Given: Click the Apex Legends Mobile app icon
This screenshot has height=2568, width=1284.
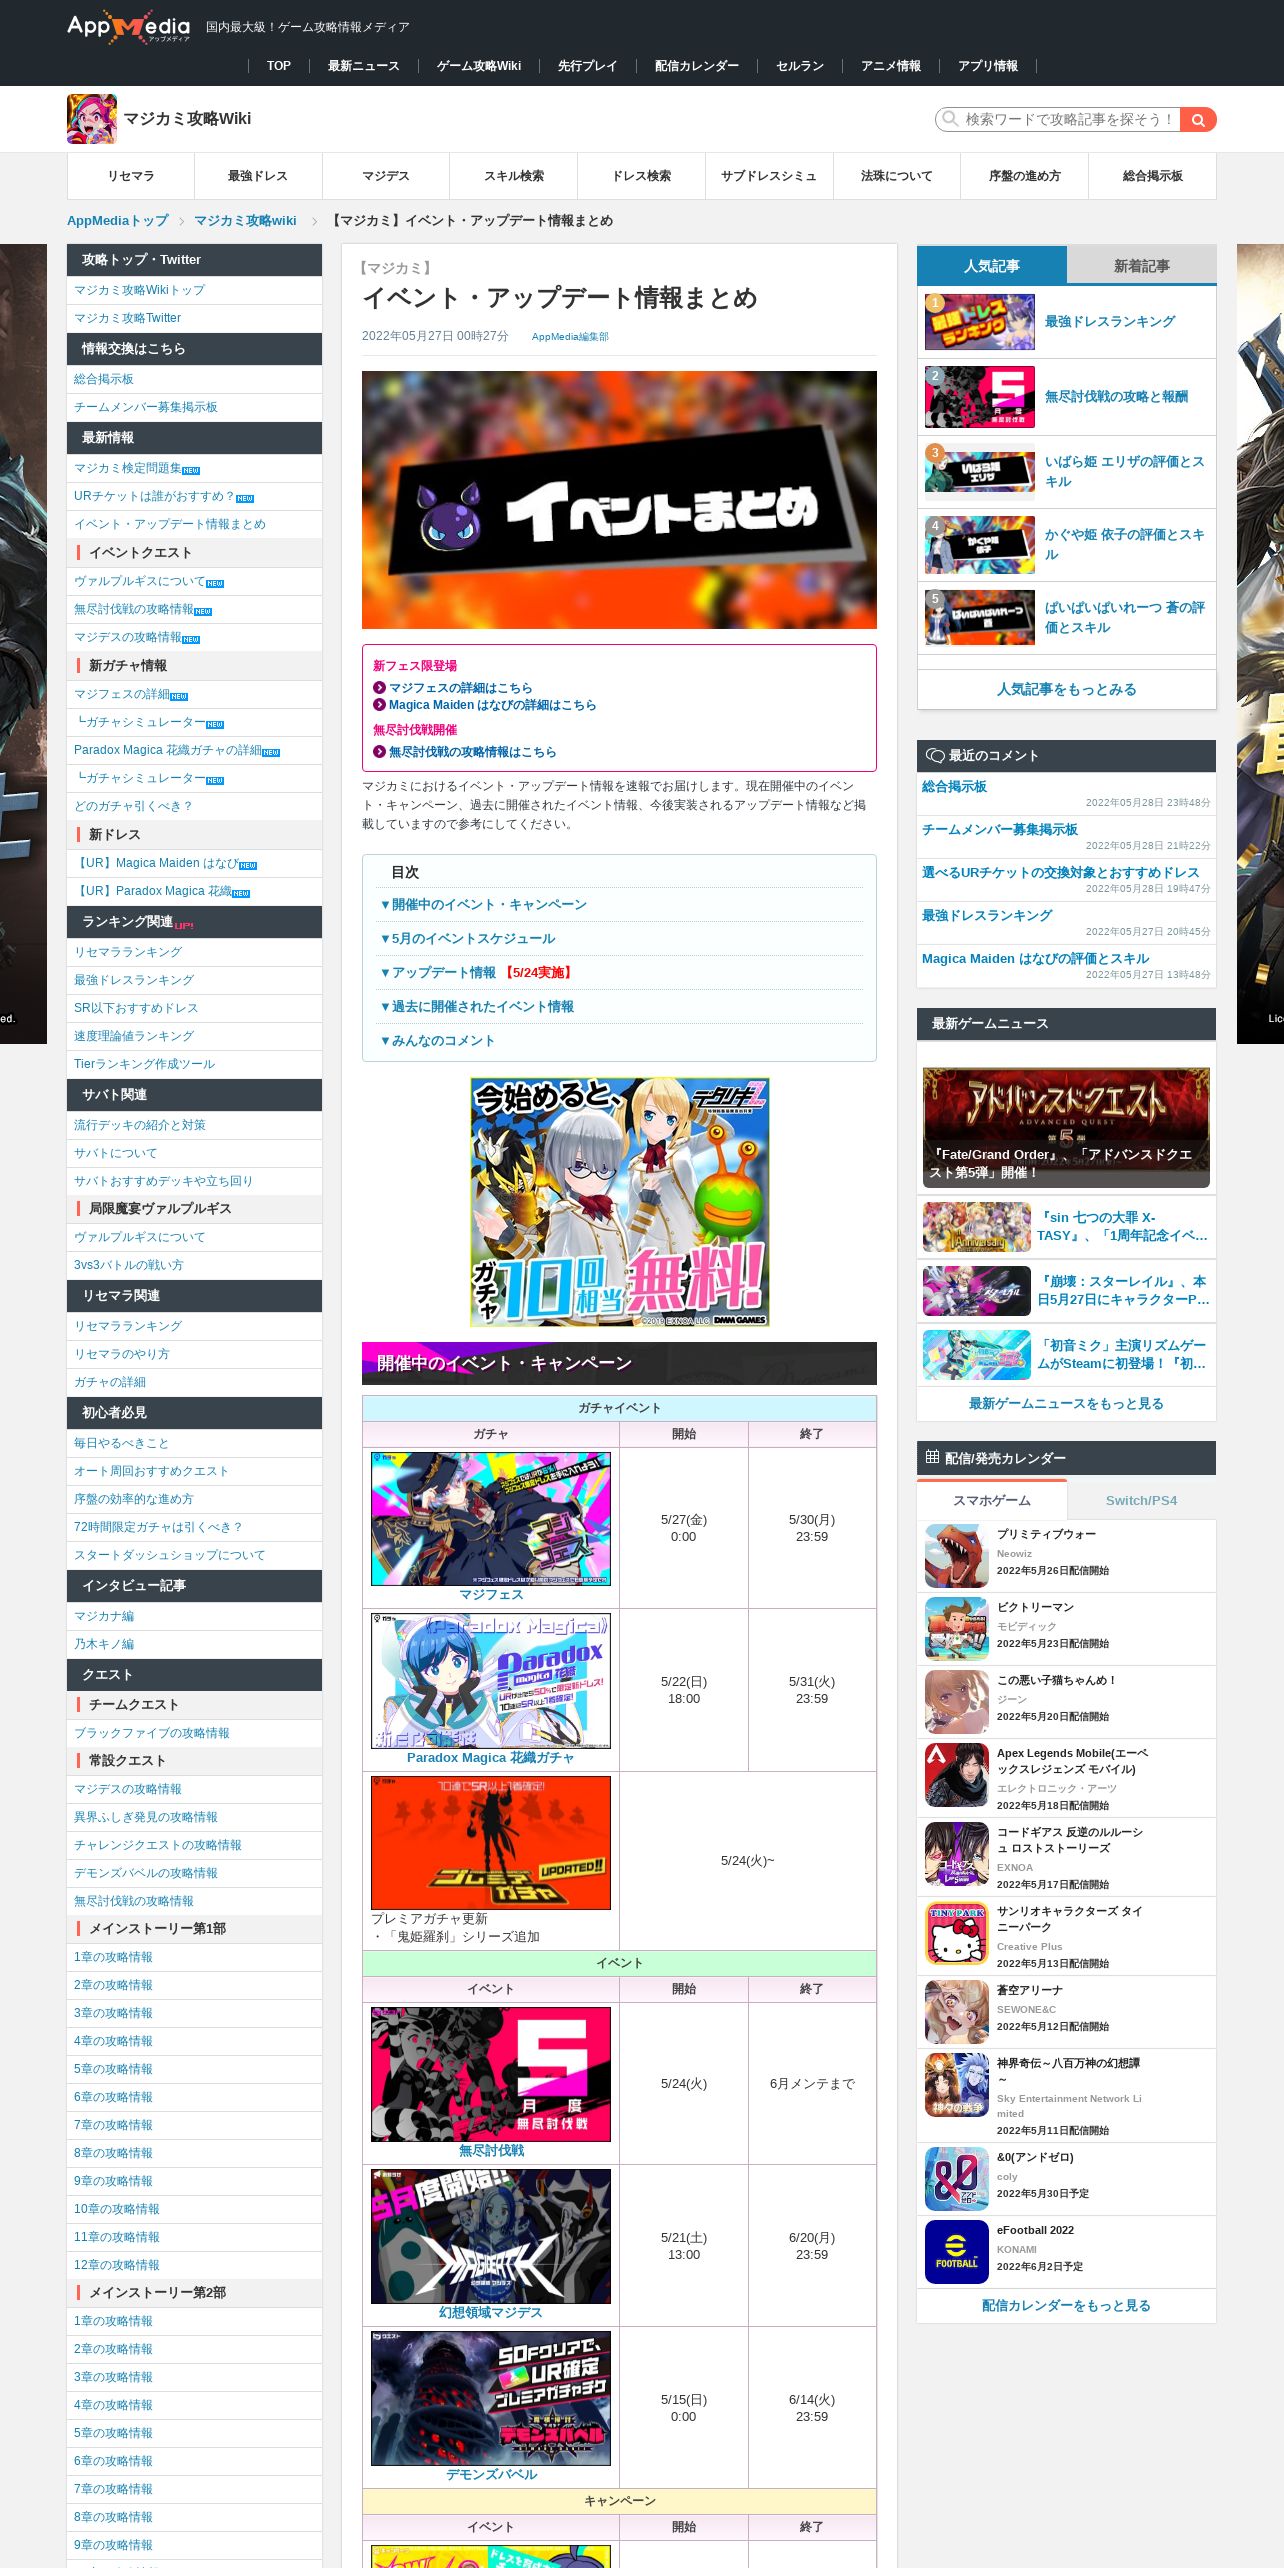Looking at the screenshot, I should (x=957, y=1775).
